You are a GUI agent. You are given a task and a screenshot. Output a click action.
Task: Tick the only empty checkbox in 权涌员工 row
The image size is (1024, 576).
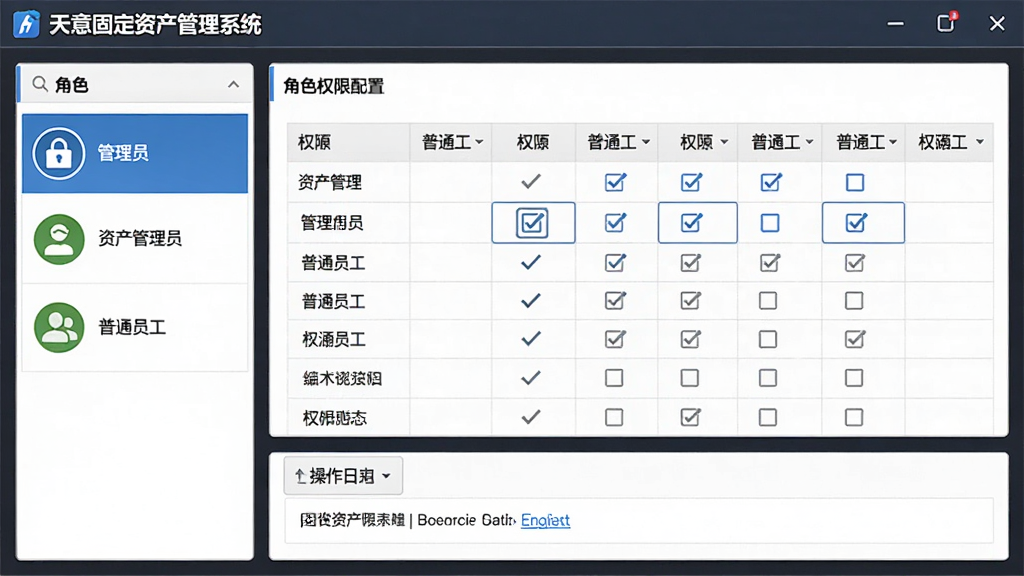pyautogui.click(x=768, y=339)
